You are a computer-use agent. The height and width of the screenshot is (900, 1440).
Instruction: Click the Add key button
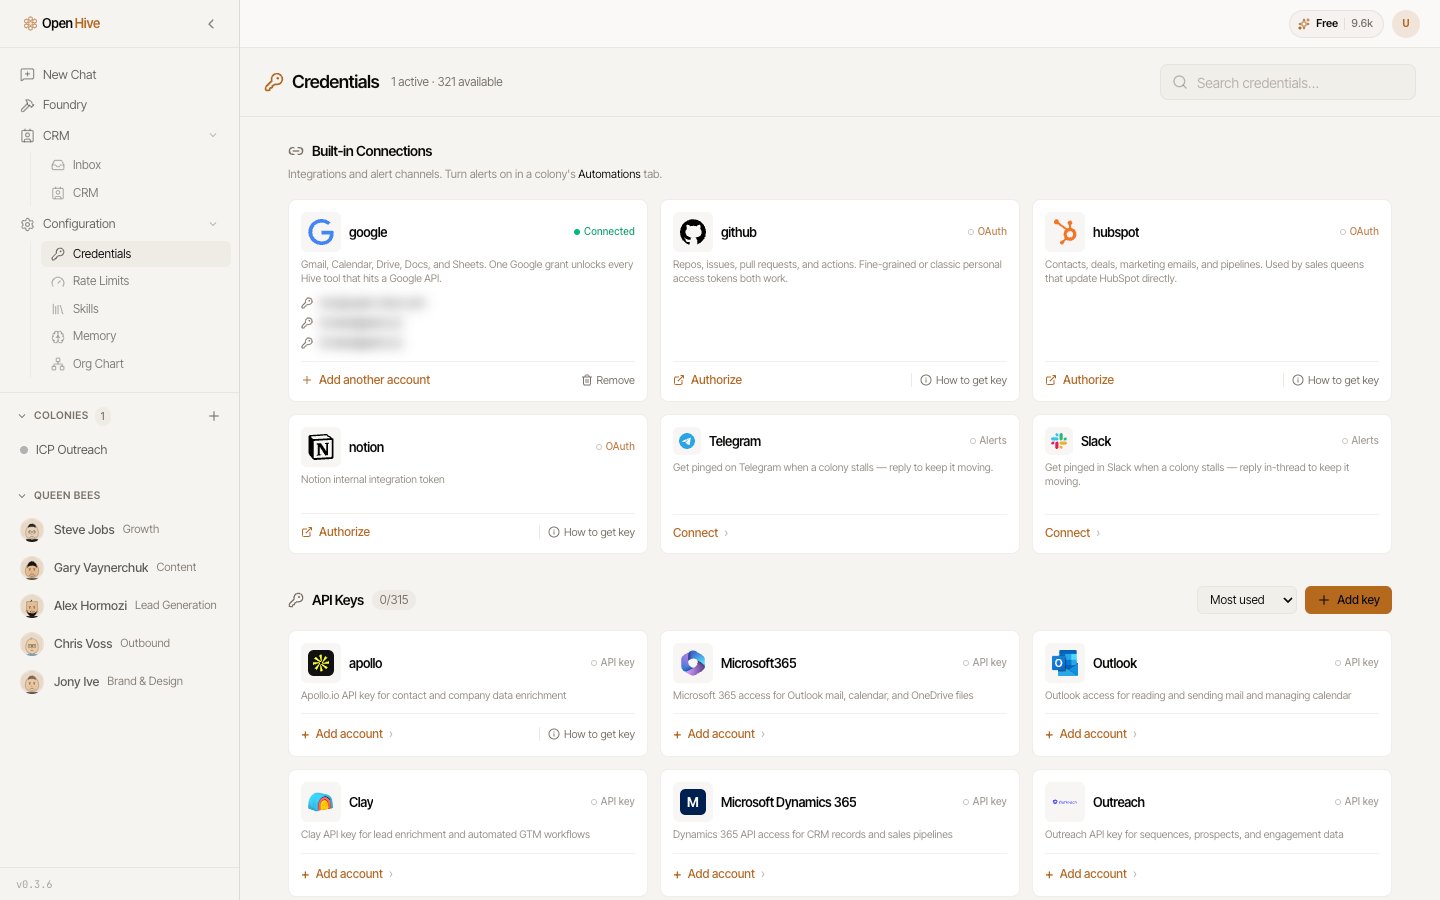pyautogui.click(x=1348, y=600)
